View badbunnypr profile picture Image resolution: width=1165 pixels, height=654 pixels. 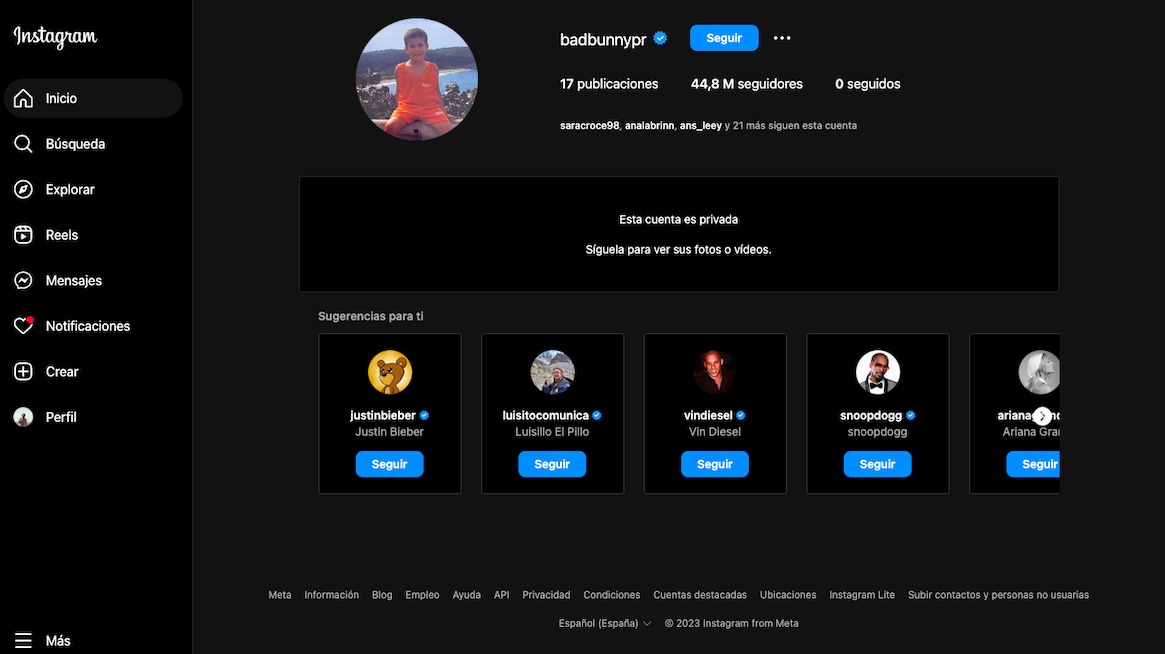coord(417,80)
